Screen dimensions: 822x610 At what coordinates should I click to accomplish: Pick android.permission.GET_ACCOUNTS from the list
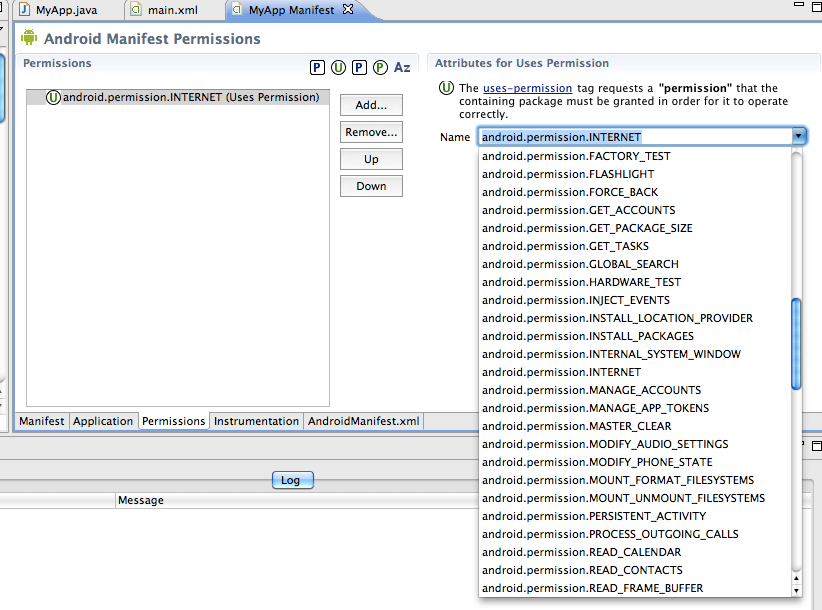(578, 210)
